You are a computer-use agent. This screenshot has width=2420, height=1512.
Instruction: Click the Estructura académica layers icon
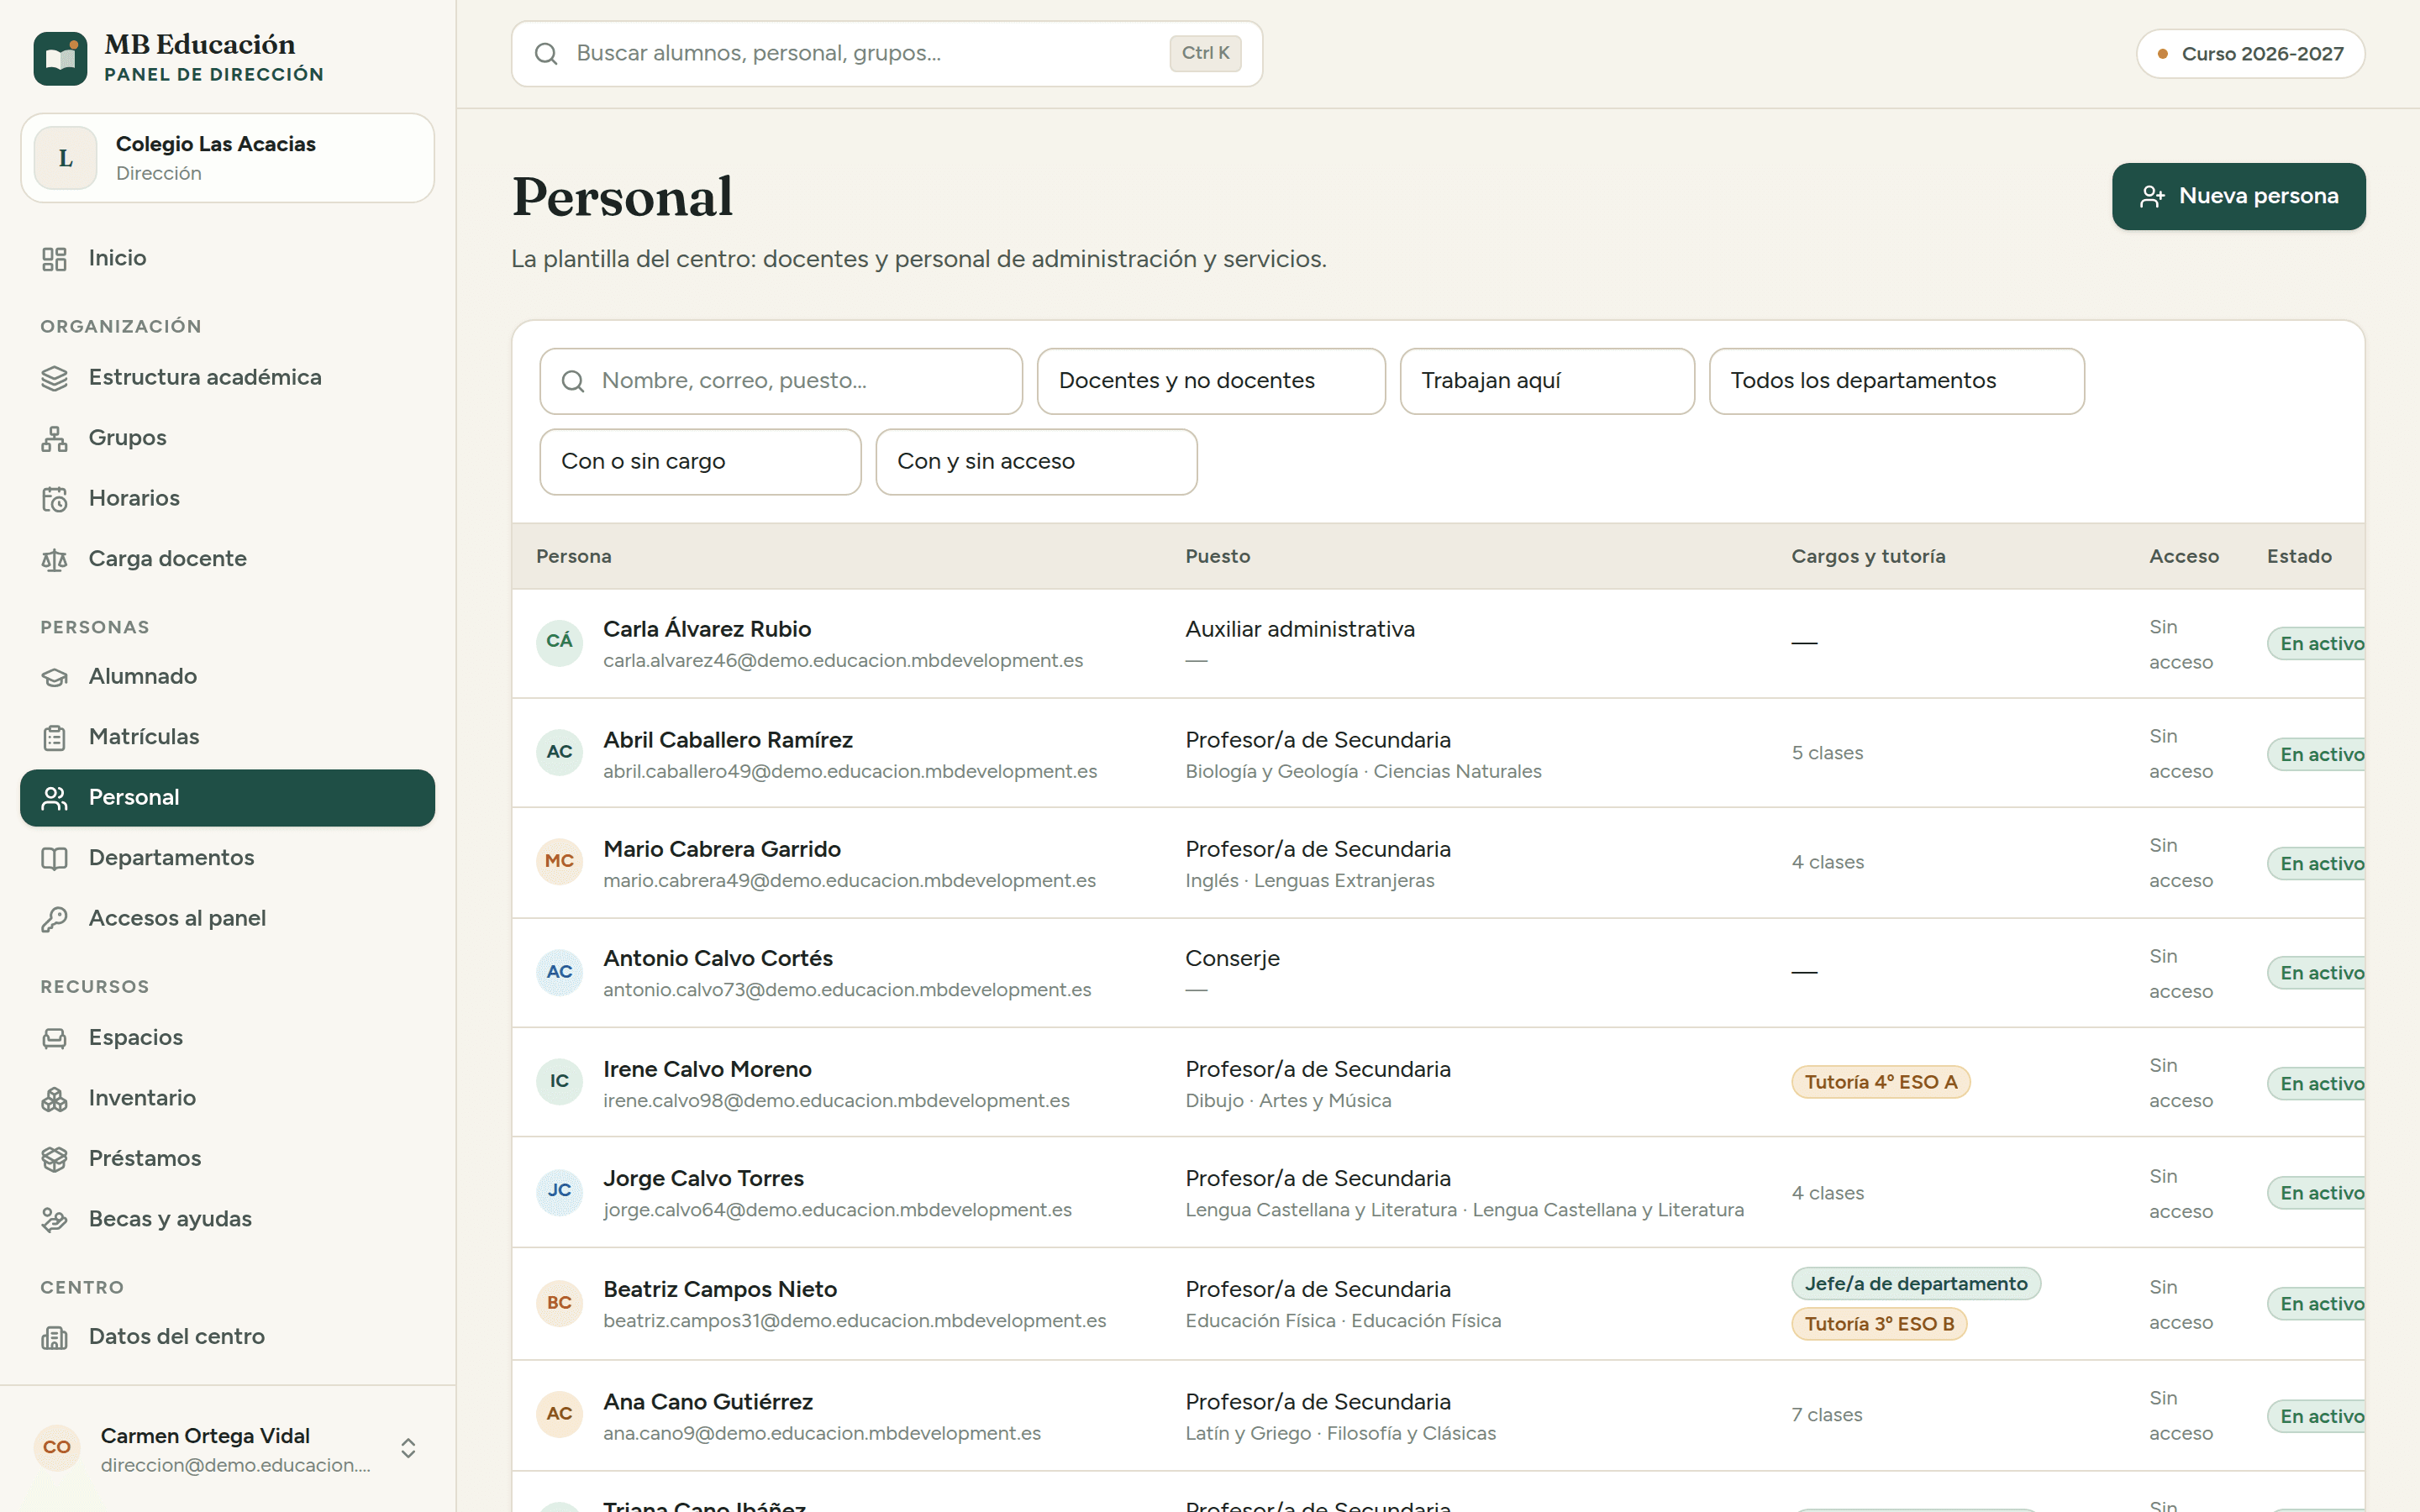click(54, 378)
